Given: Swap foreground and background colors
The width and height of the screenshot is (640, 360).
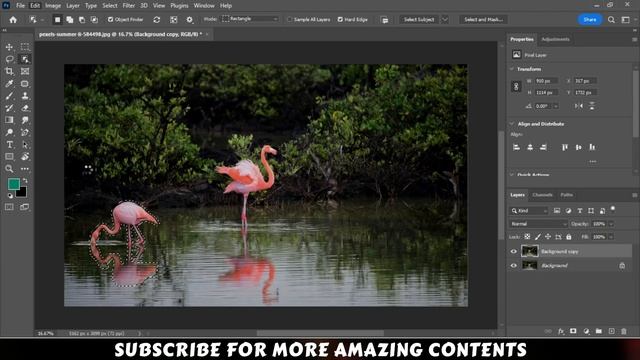Looking at the screenshot, I should pos(25,180).
